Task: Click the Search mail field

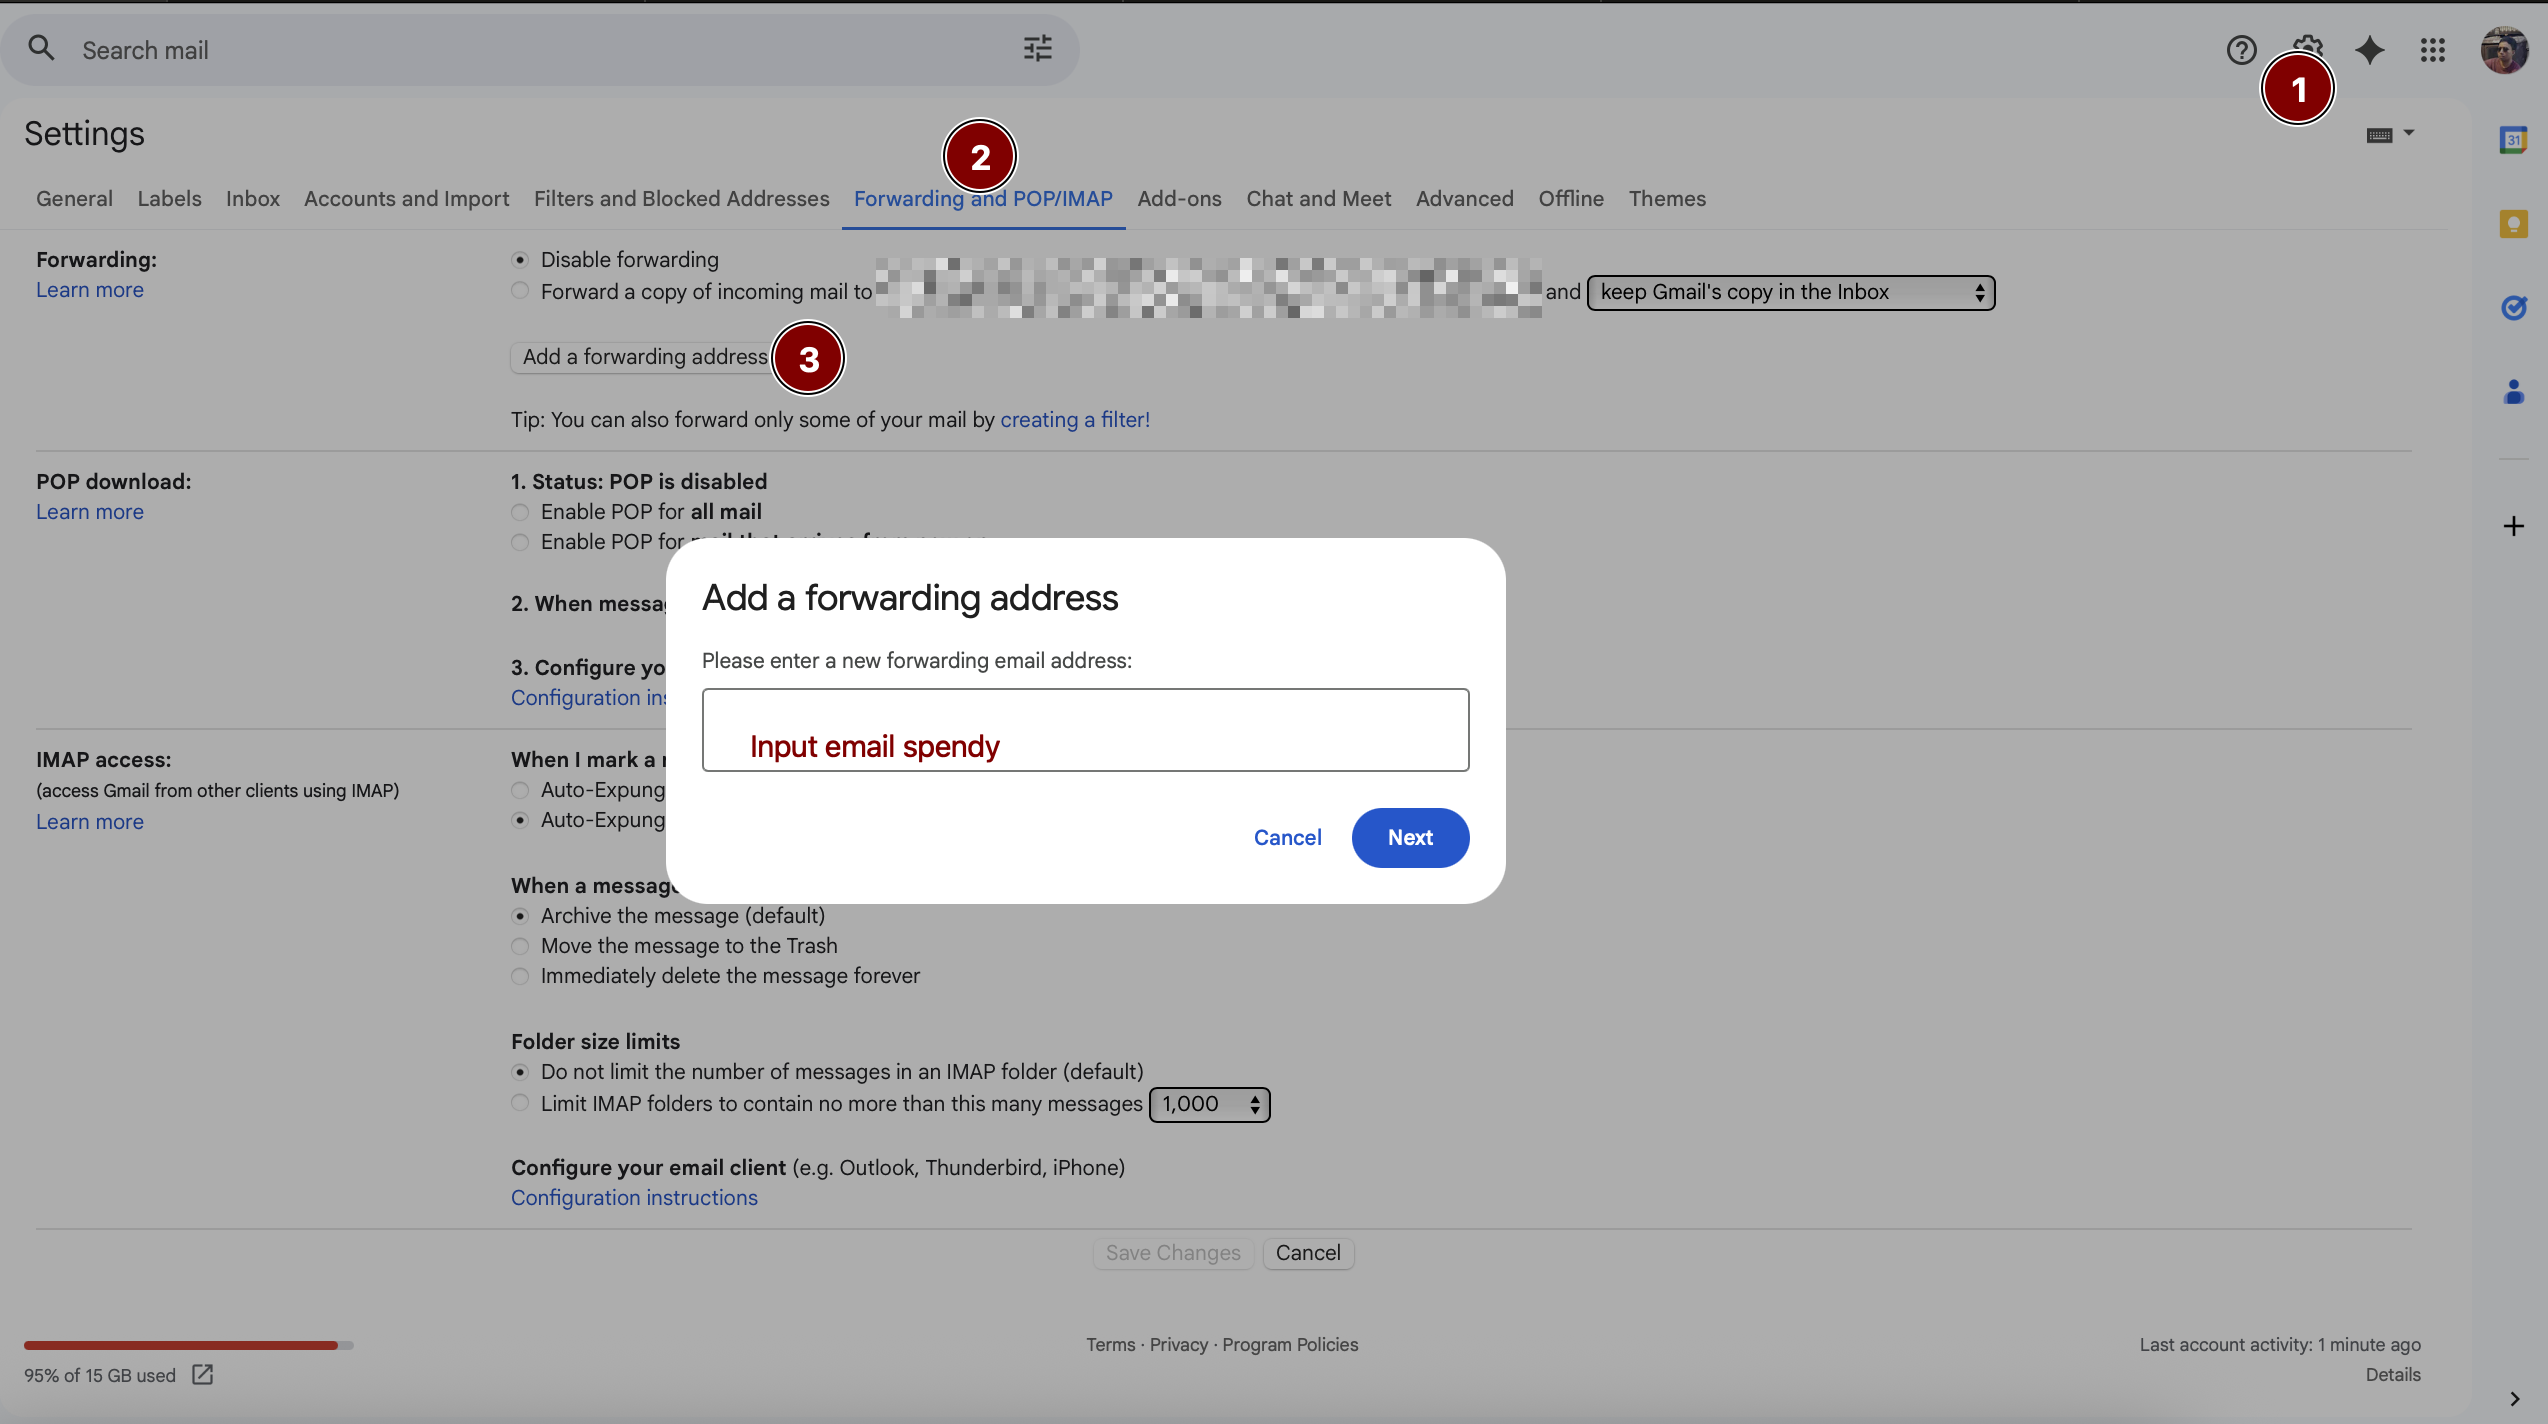Action: (x=540, y=50)
